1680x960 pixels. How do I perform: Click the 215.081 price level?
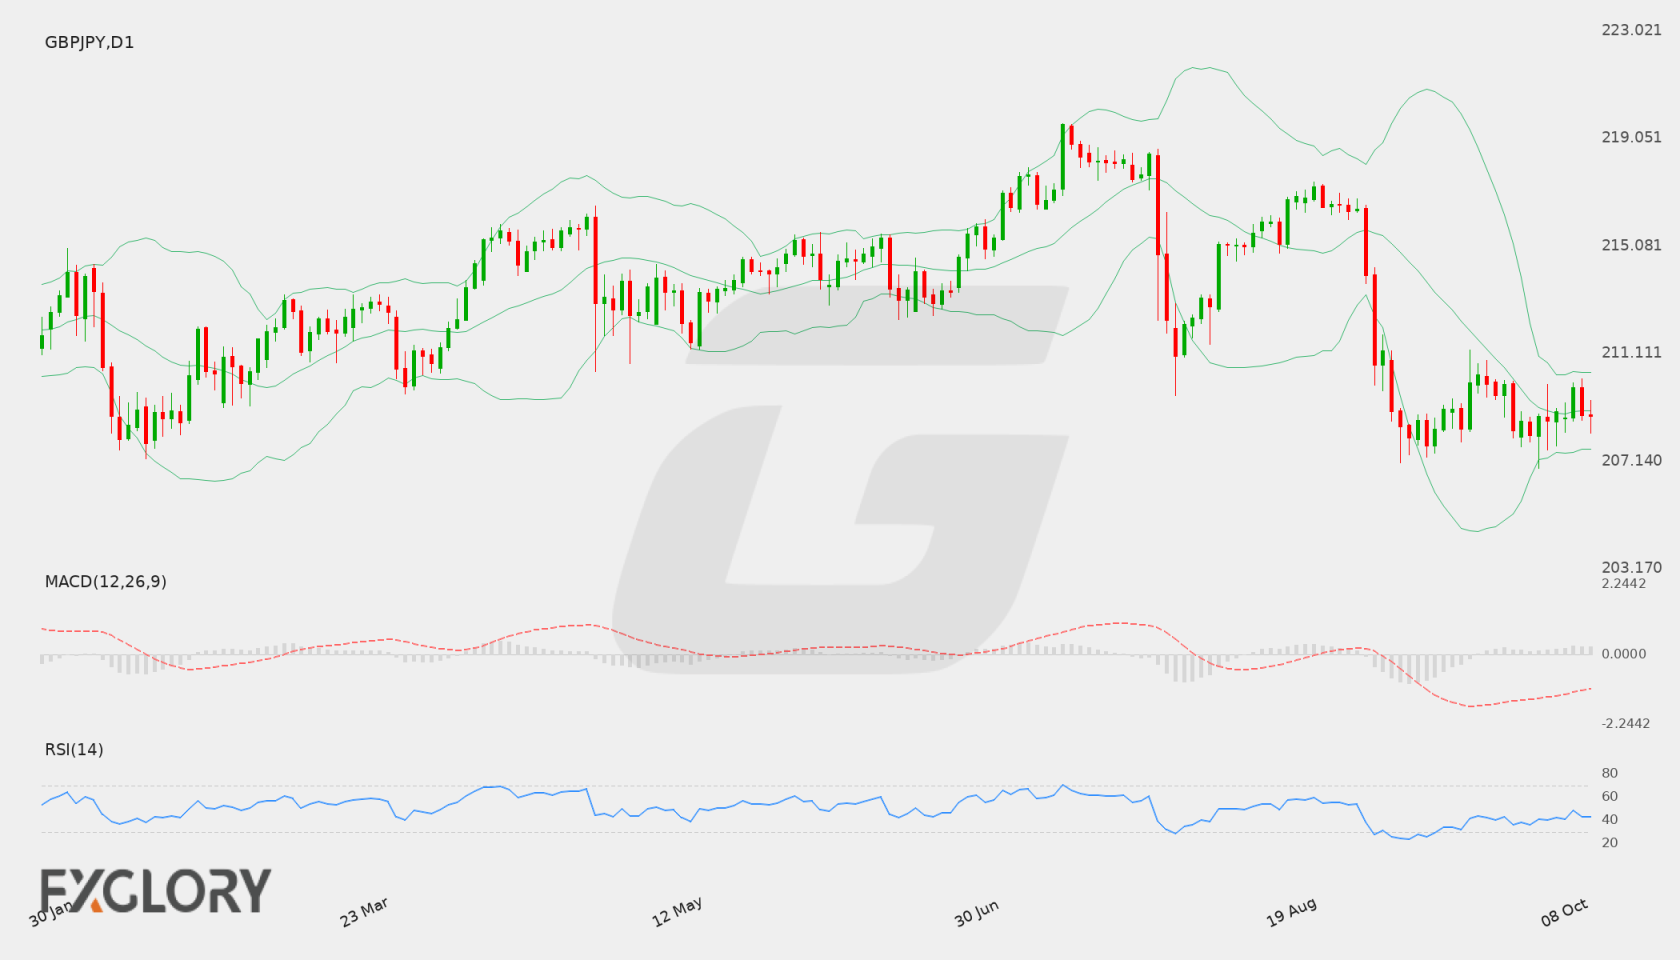coord(1631,245)
